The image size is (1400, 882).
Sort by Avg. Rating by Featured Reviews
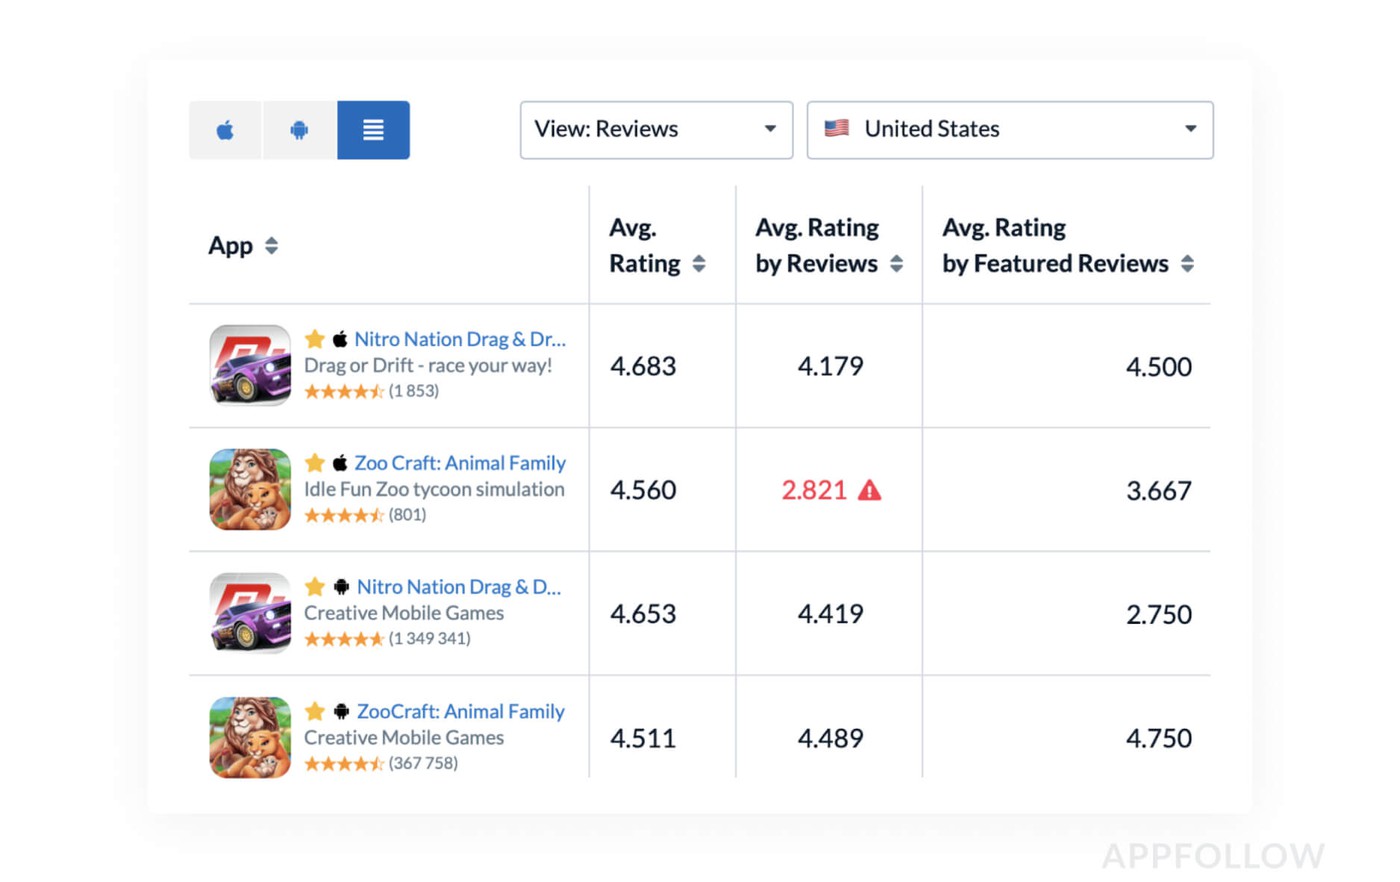pyautogui.click(x=1187, y=264)
